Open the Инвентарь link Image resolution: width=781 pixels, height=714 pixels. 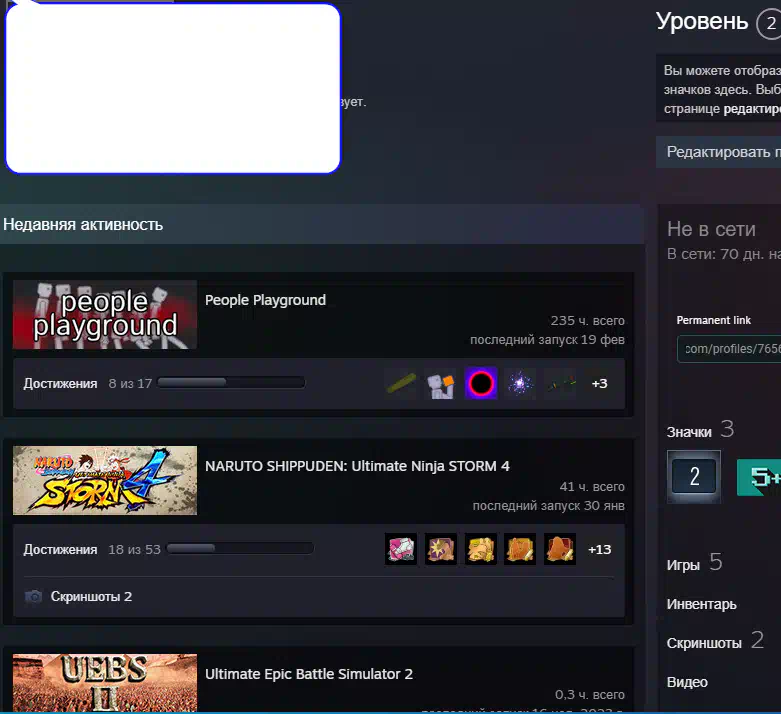pos(701,604)
